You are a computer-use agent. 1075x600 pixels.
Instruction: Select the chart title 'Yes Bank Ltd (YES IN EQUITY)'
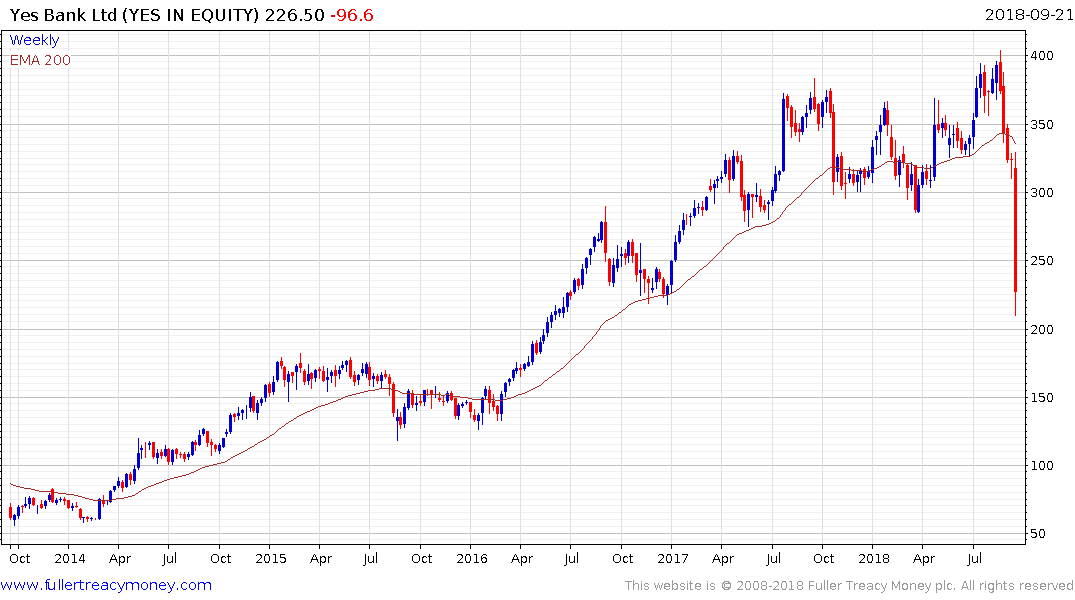click(134, 15)
